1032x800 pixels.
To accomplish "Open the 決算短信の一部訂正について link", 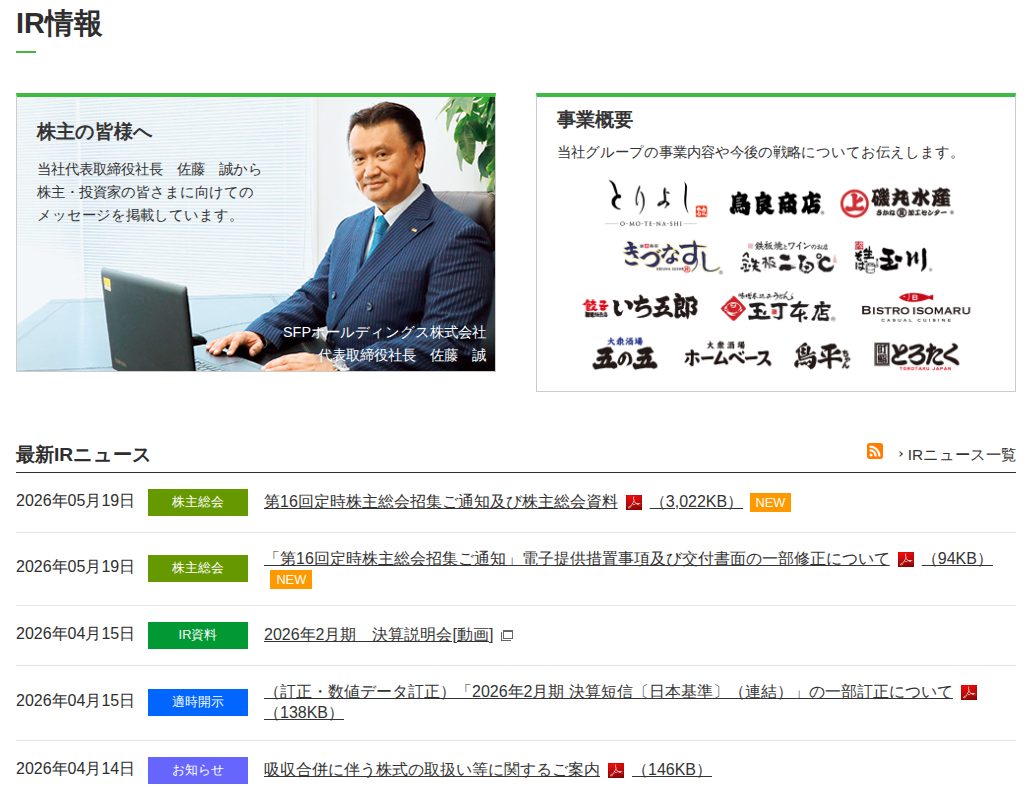I will point(608,692).
